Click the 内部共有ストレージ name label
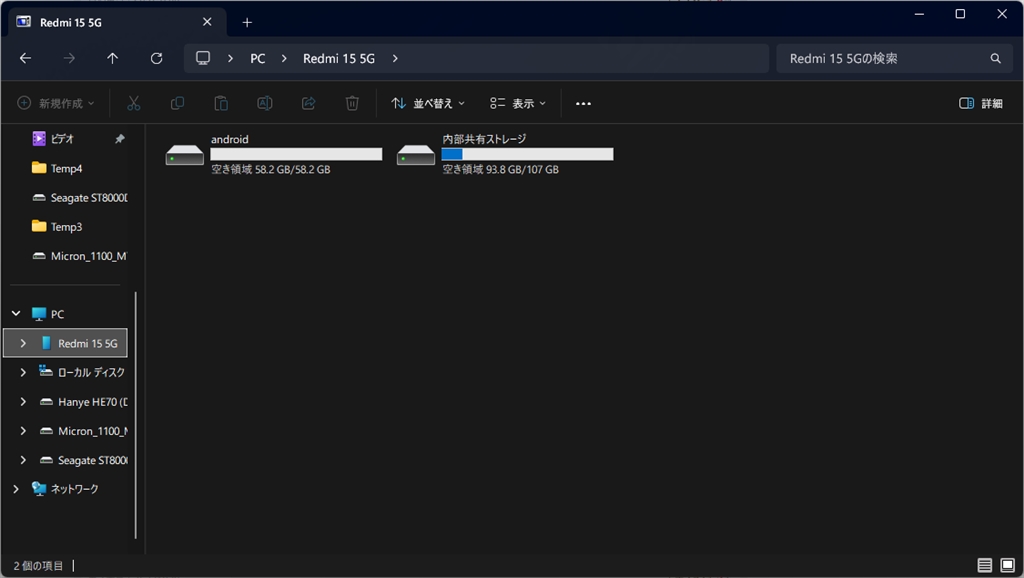Screen dimensions: 1024x578 click(x=484, y=138)
